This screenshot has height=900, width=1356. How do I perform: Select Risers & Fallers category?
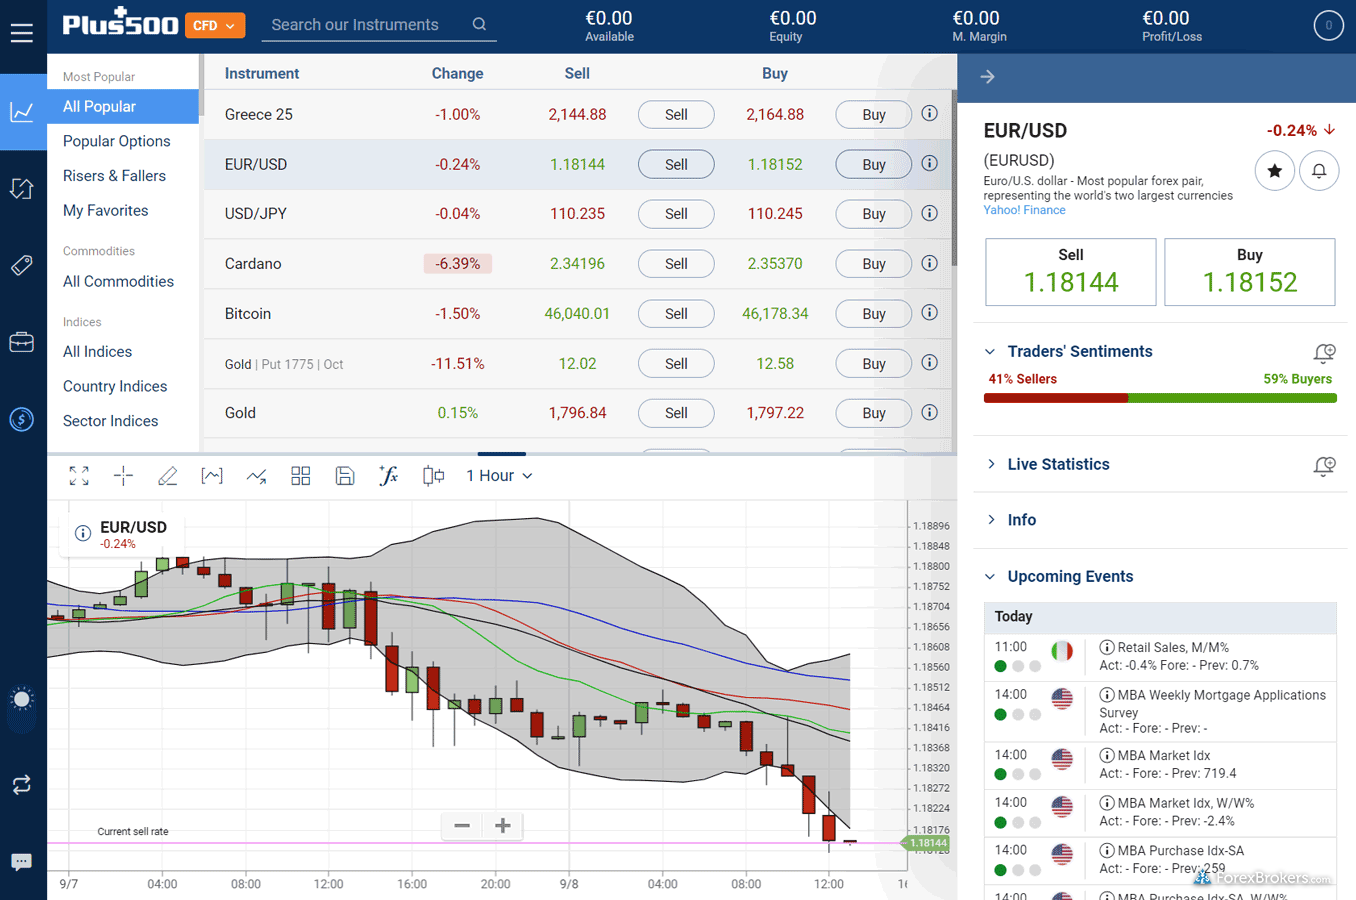click(x=114, y=176)
